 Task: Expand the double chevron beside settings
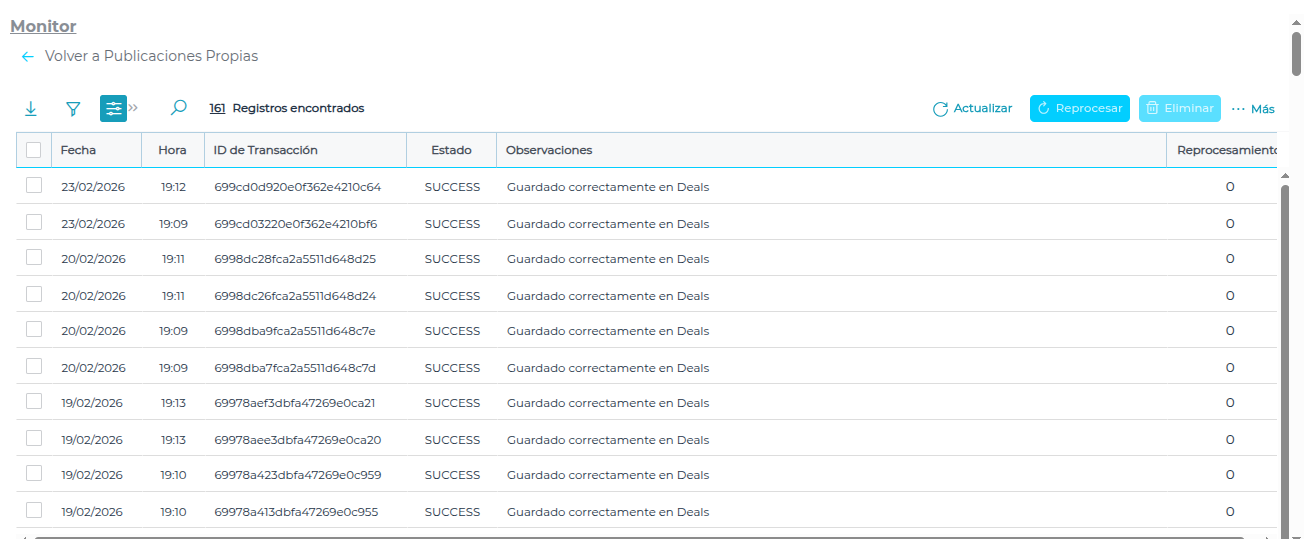[134, 108]
